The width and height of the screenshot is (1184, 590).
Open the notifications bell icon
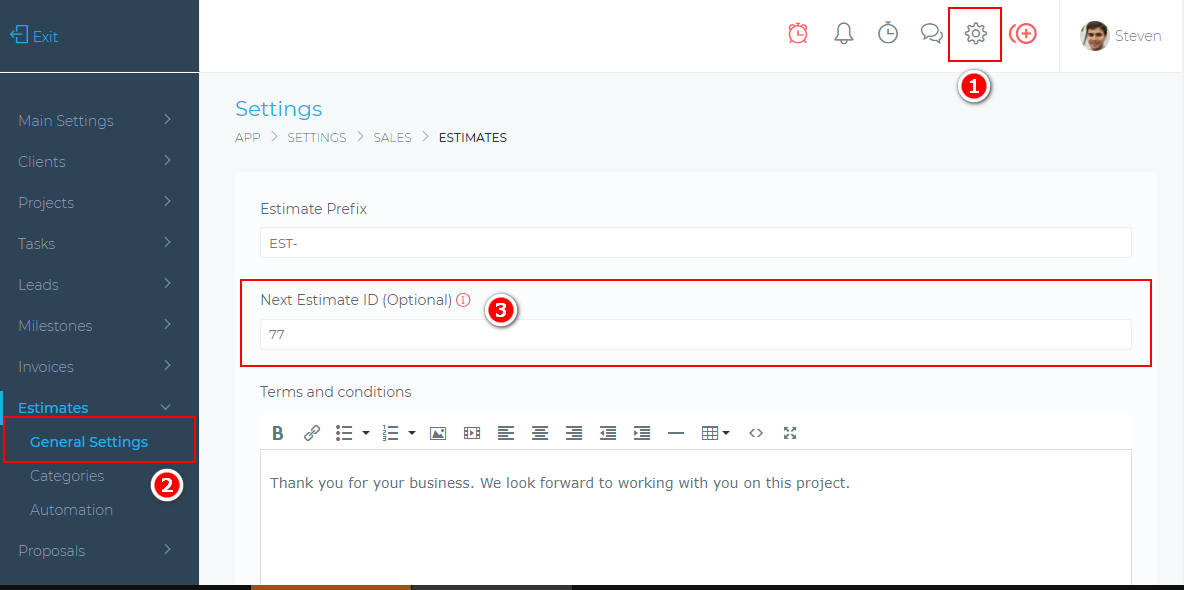click(x=843, y=33)
